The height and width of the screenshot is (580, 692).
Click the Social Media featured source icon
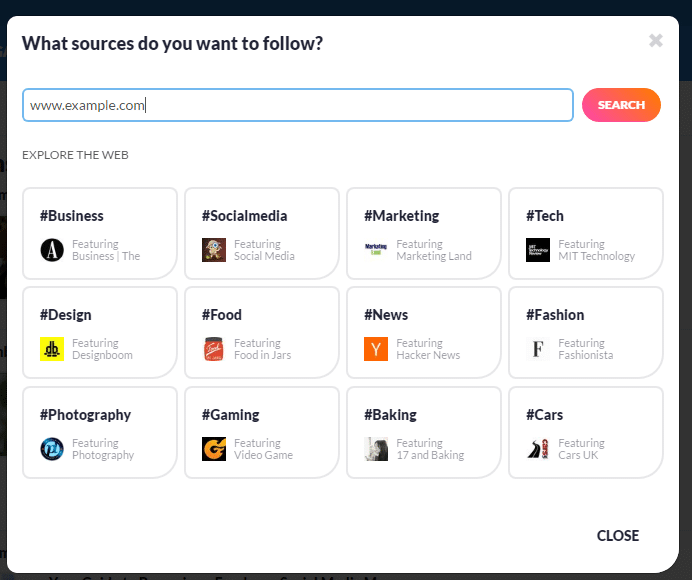click(214, 250)
